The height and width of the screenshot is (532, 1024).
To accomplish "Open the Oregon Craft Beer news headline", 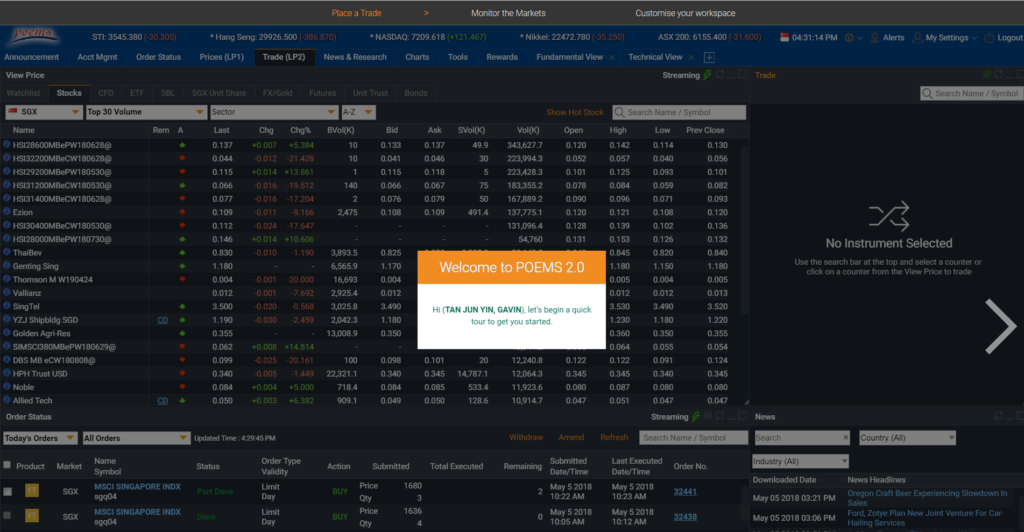I will click(927, 498).
